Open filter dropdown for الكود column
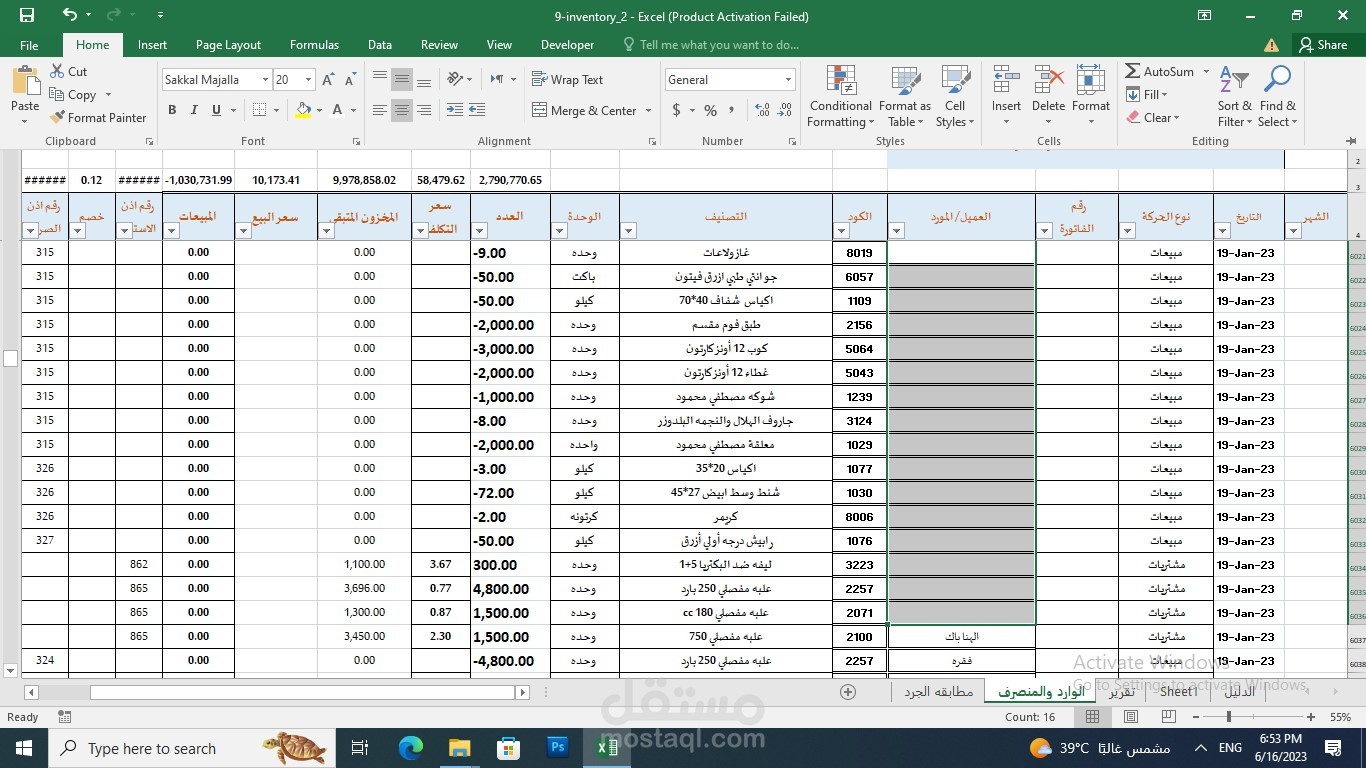 841,231
